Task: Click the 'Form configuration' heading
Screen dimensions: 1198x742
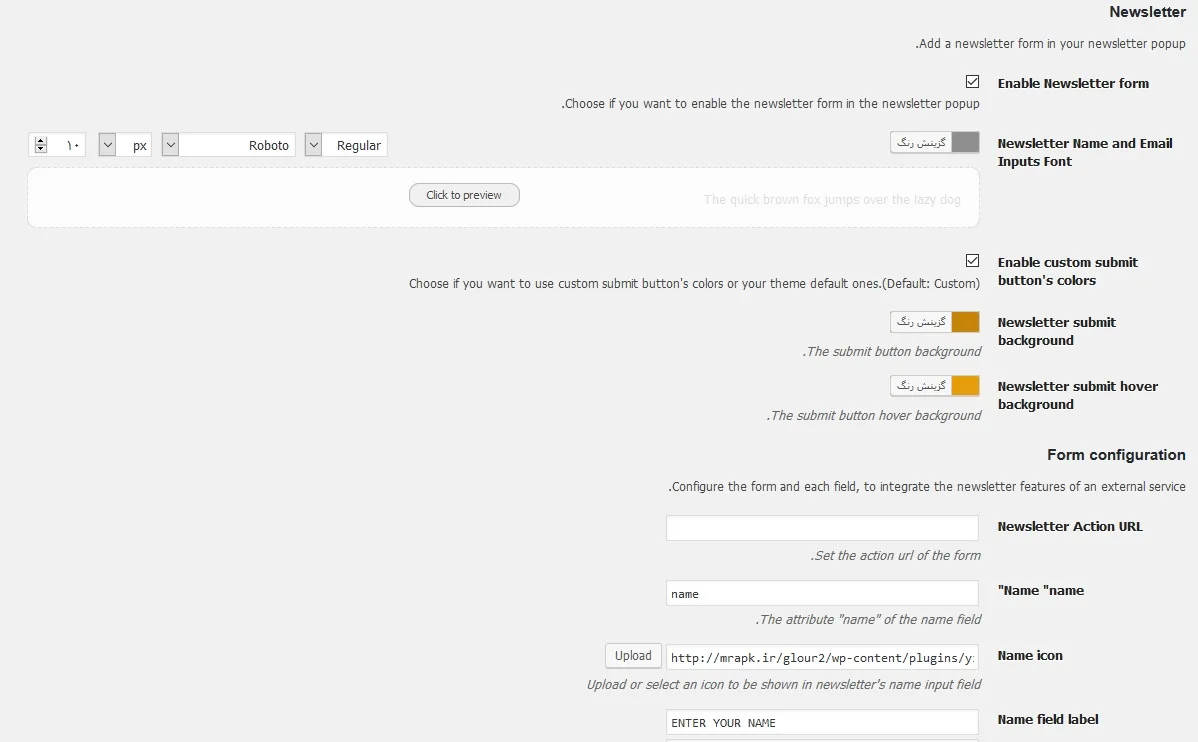Action: coord(1116,455)
